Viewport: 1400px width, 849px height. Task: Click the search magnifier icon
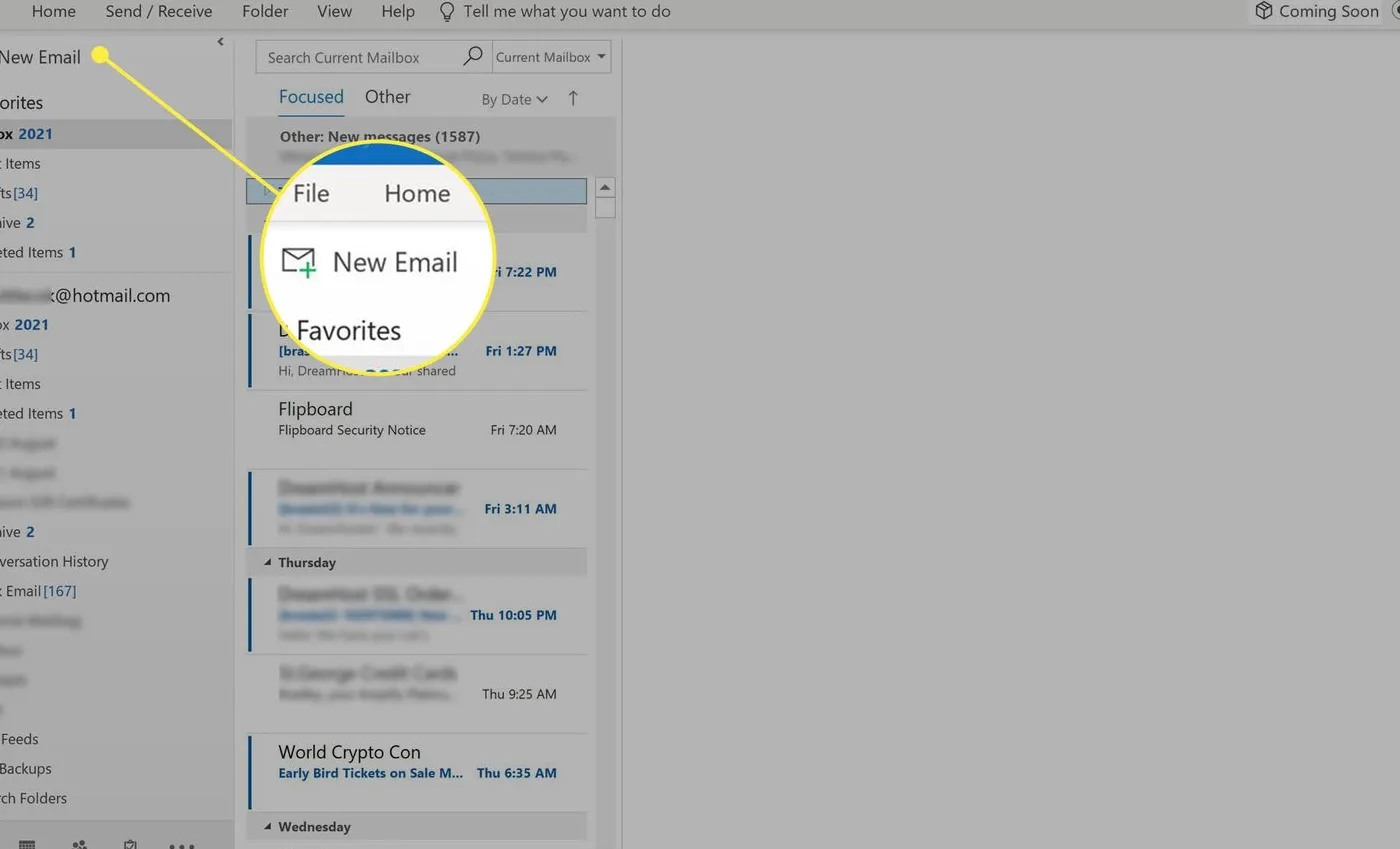472,57
